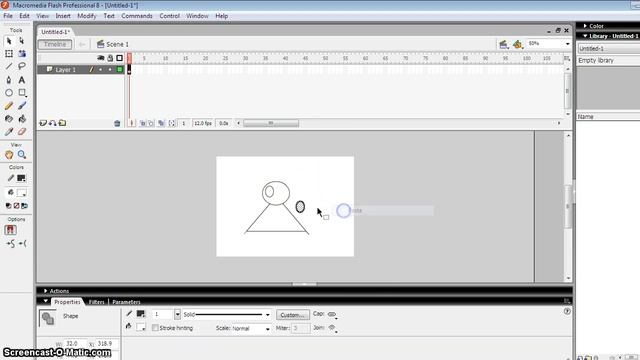Open the Edit Scene clapper icon
640x360 pixels.
[x=503, y=44]
